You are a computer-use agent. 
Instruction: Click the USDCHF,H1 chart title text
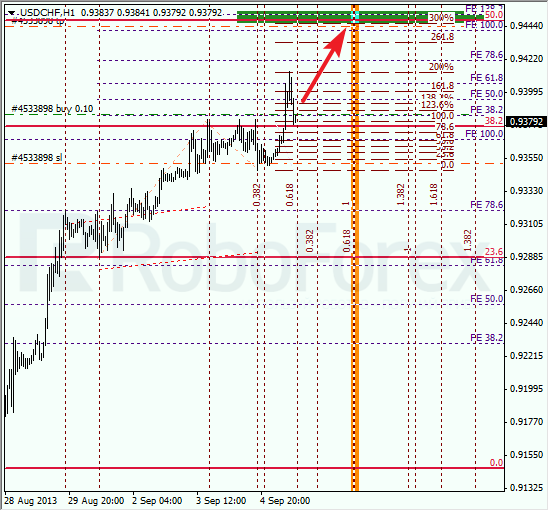[x=47, y=13]
